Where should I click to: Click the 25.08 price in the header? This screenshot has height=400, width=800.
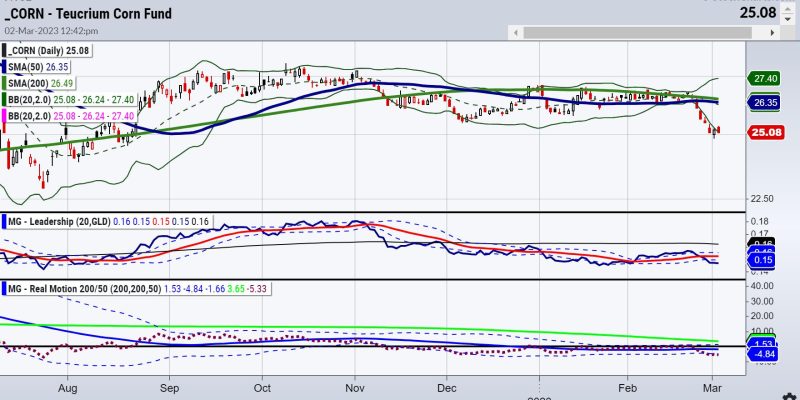tap(775, 14)
